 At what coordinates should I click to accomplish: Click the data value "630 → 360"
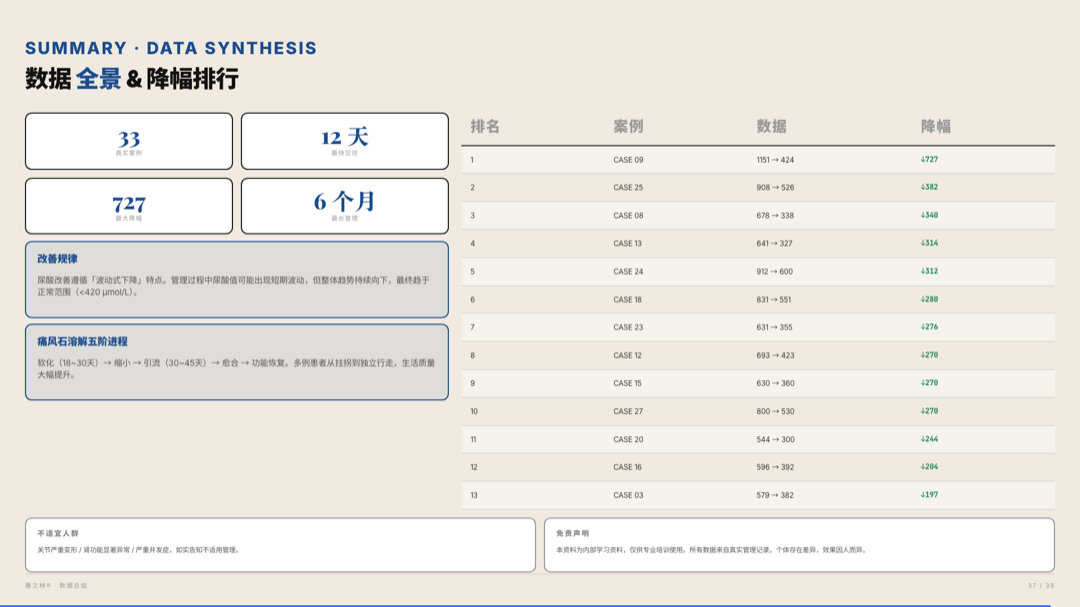(775, 383)
